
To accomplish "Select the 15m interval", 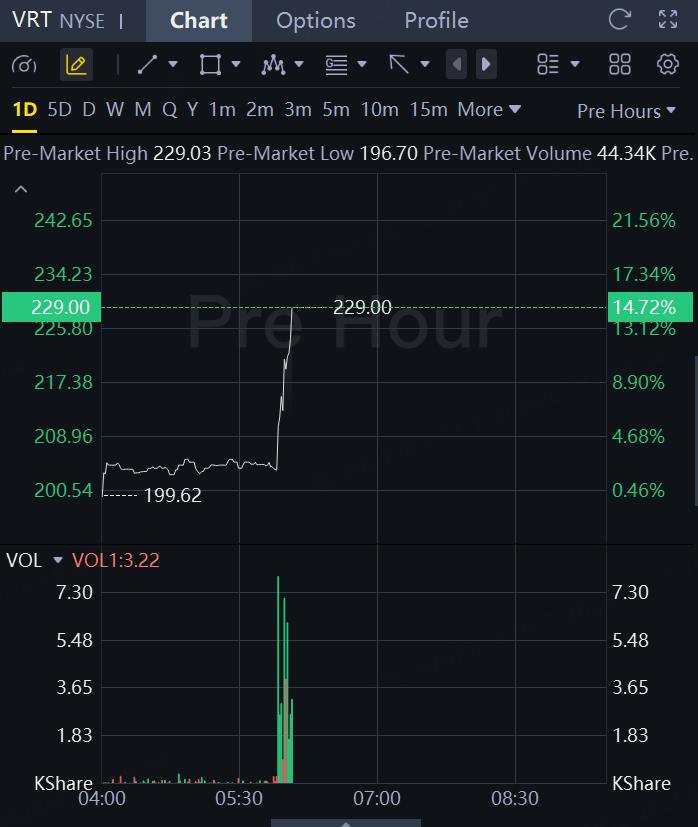I will [x=428, y=110].
